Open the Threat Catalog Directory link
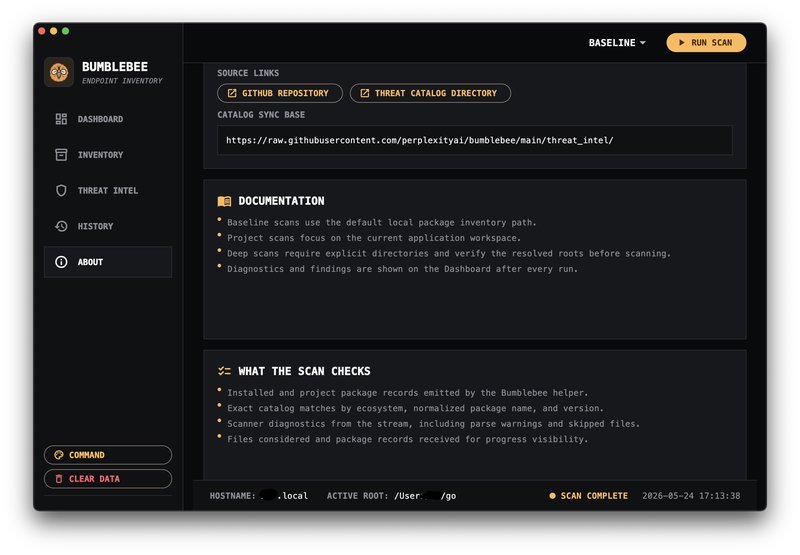This screenshot has width=800, height=555. point(430,93)
